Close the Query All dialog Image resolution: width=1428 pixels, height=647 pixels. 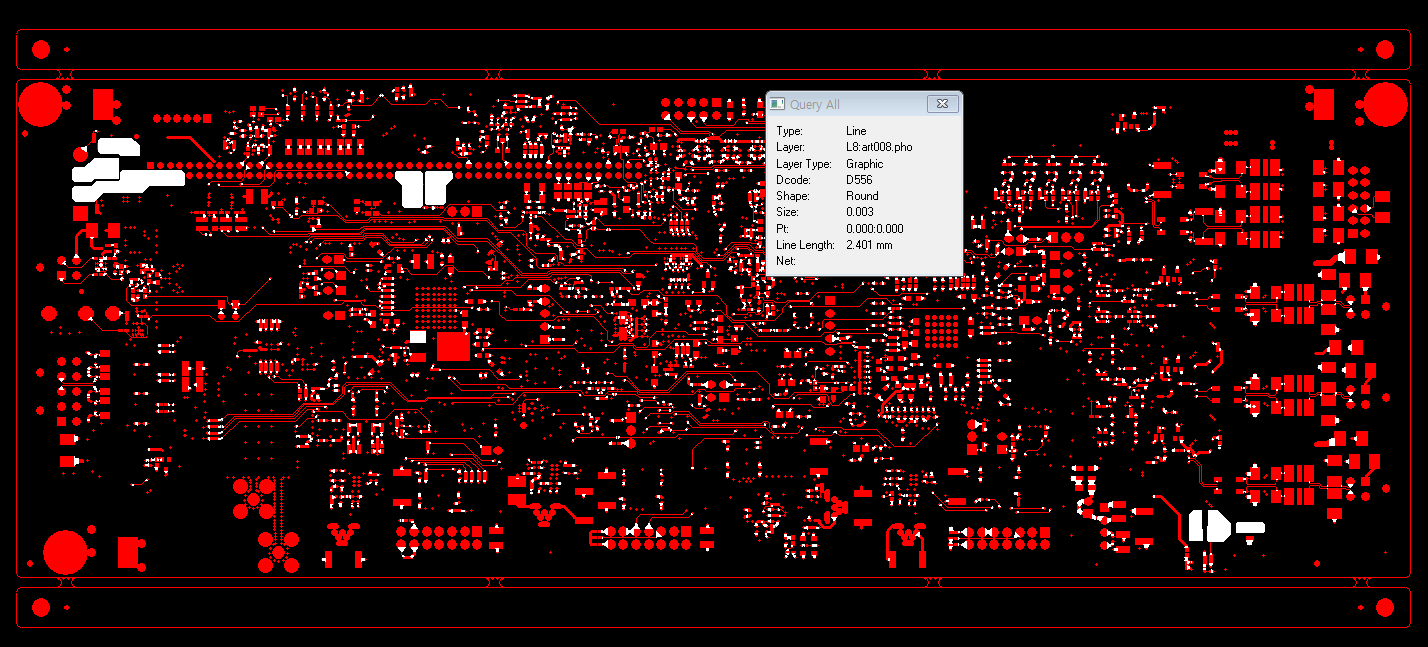[941, 104]
